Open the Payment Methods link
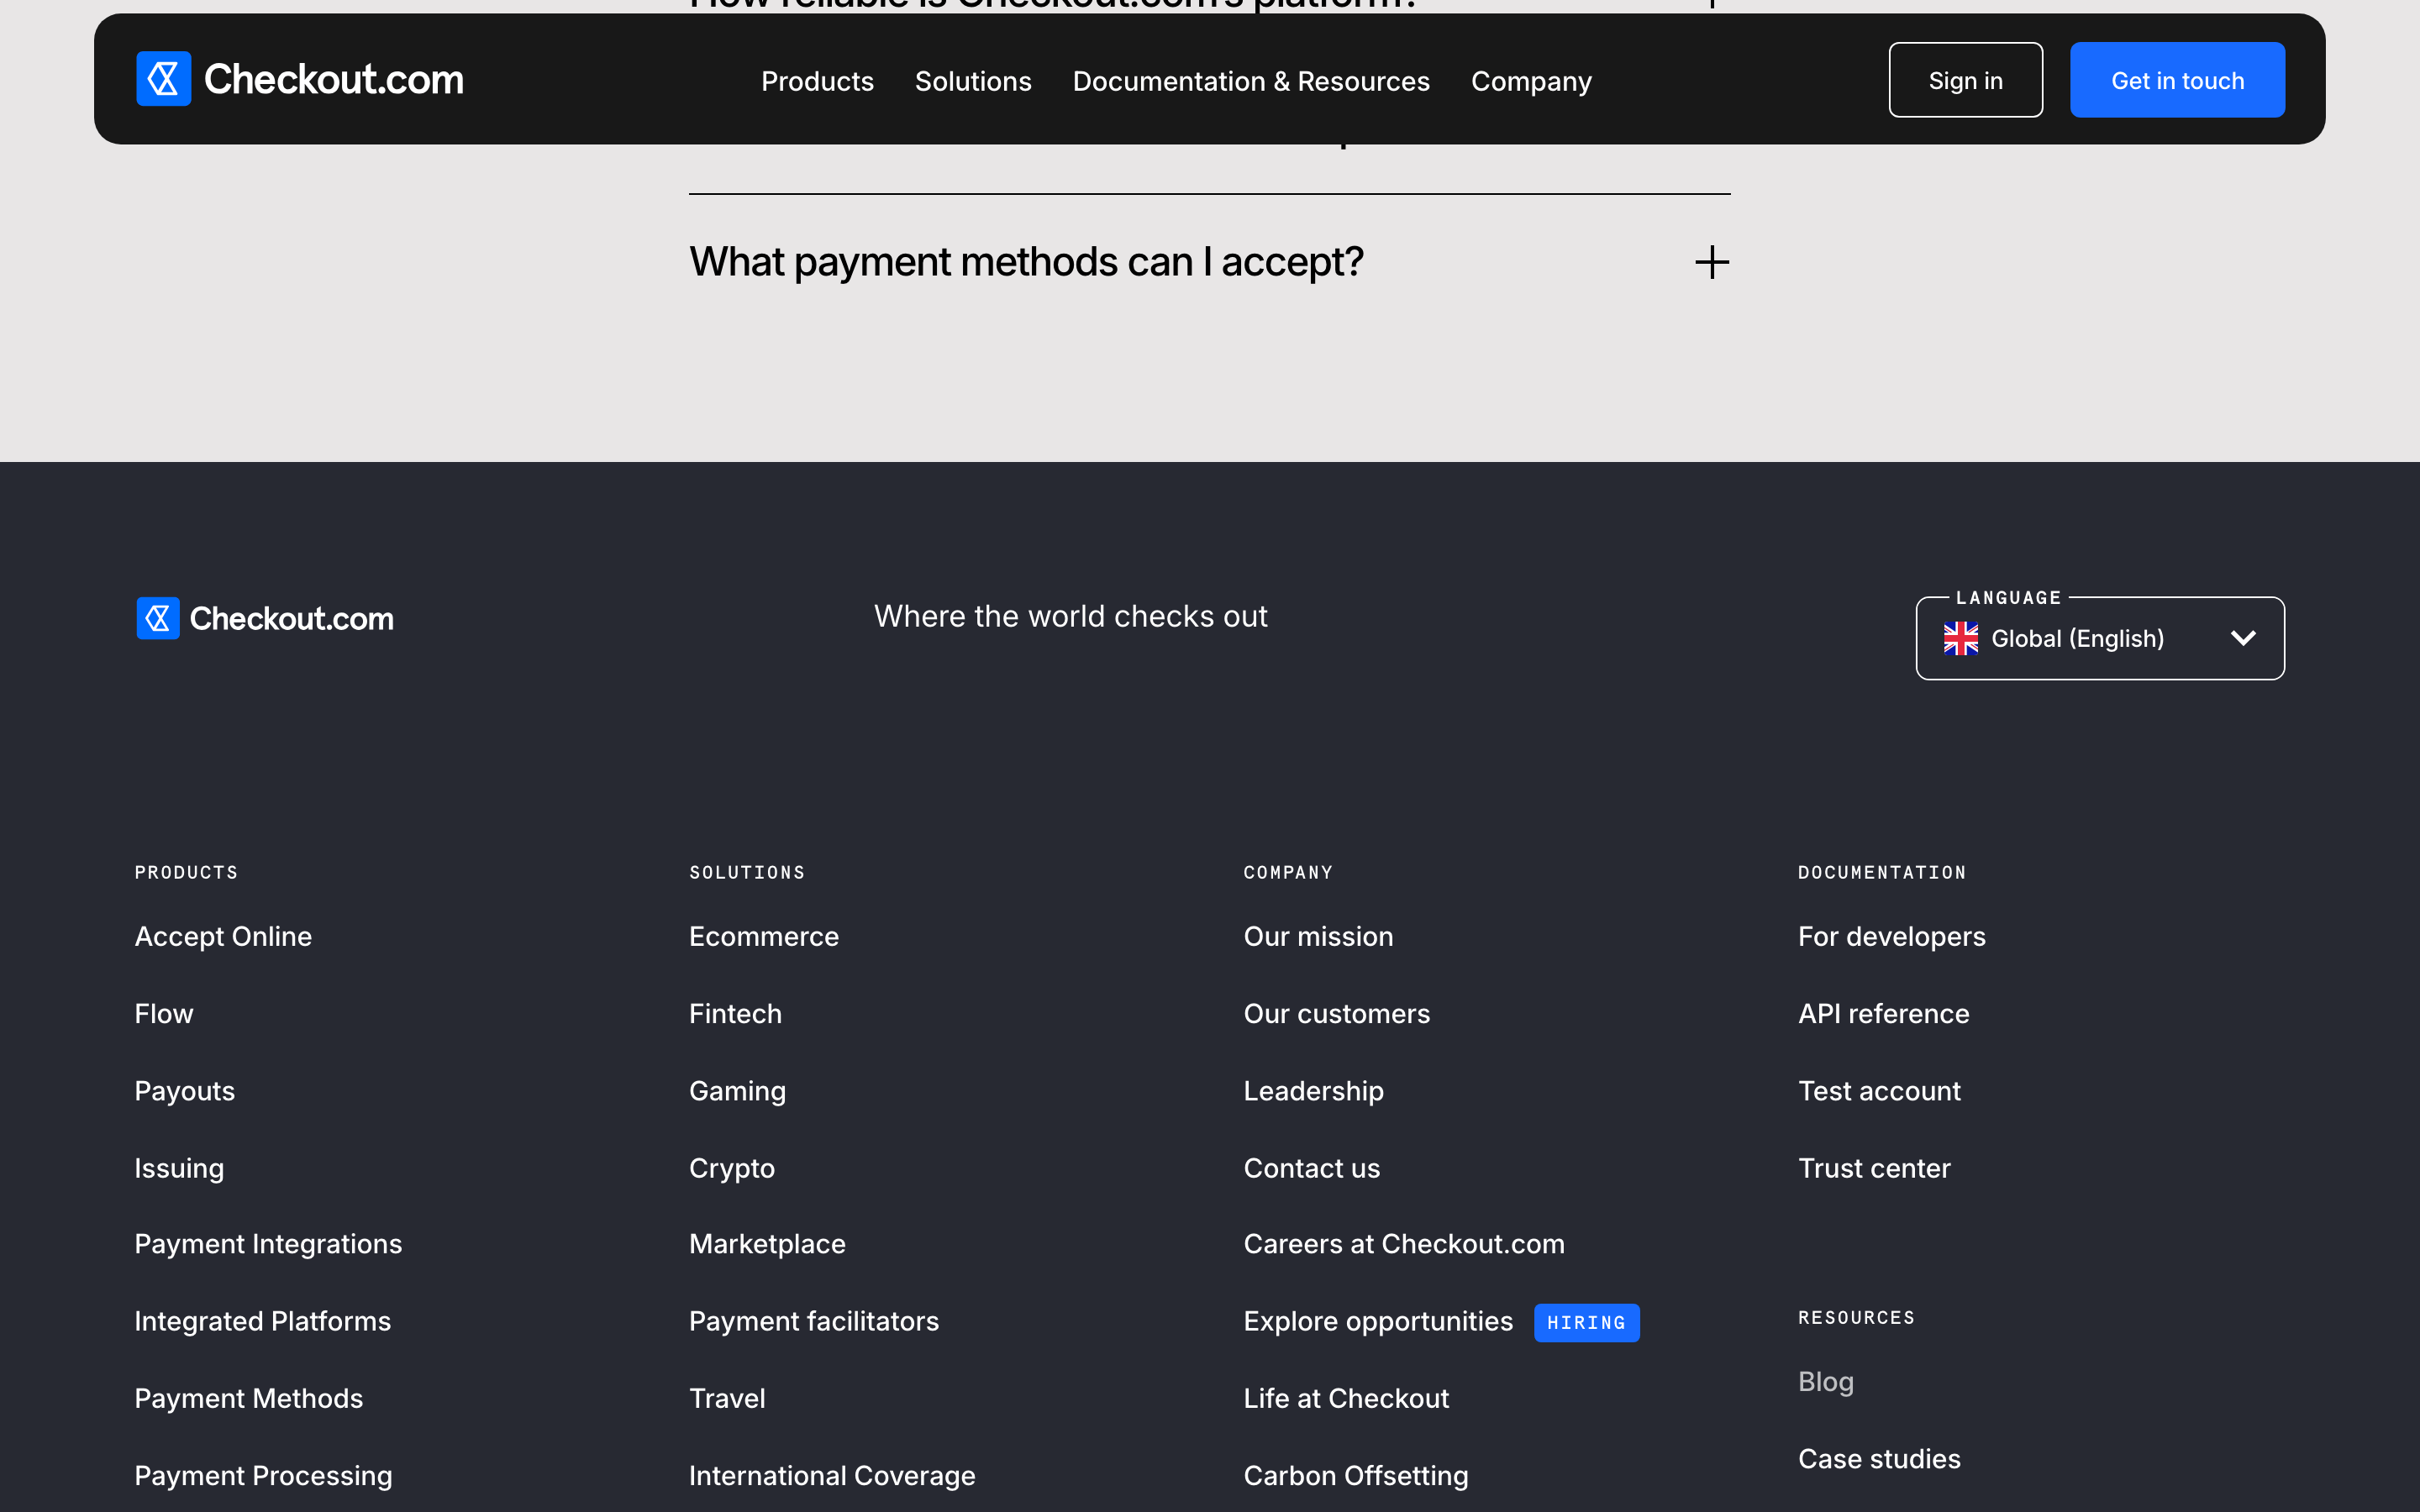This screenshot has height=1512, width=2420. click(249, 1398)
